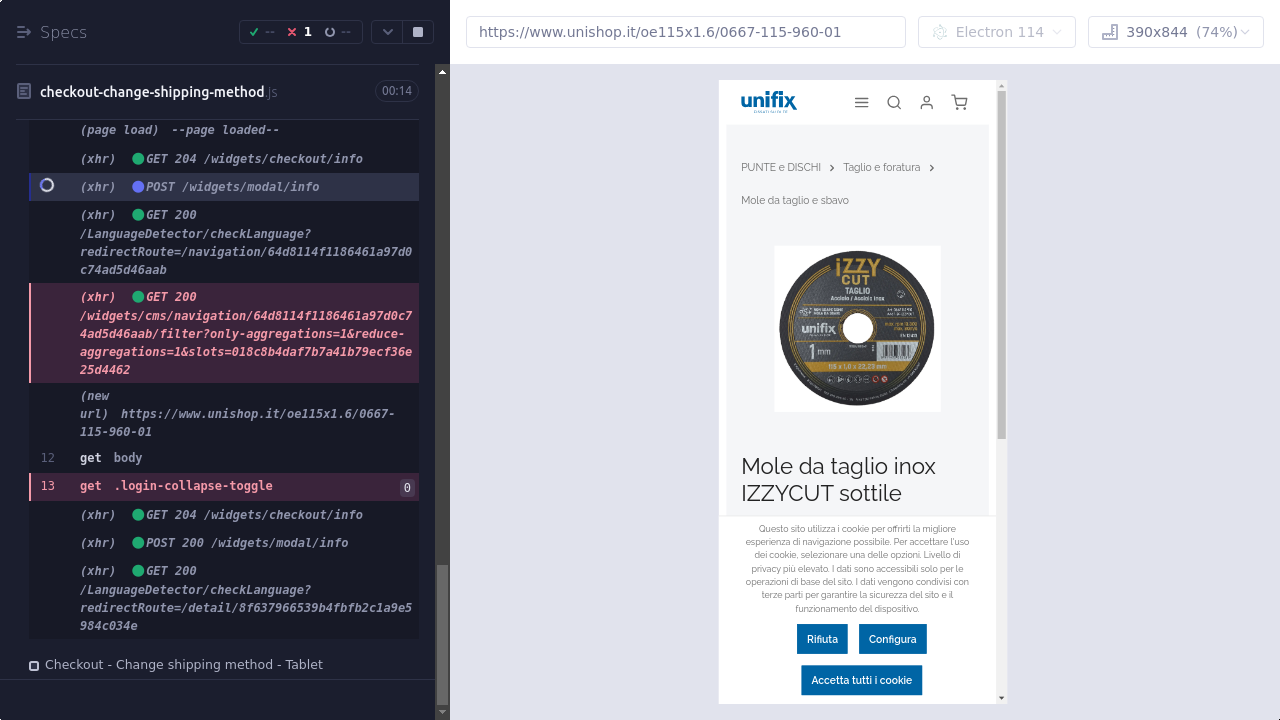The height and width of the screenshot is (720, 1280).
Task: Click Accetta tutti i cookie button
Action: [861, 680]
